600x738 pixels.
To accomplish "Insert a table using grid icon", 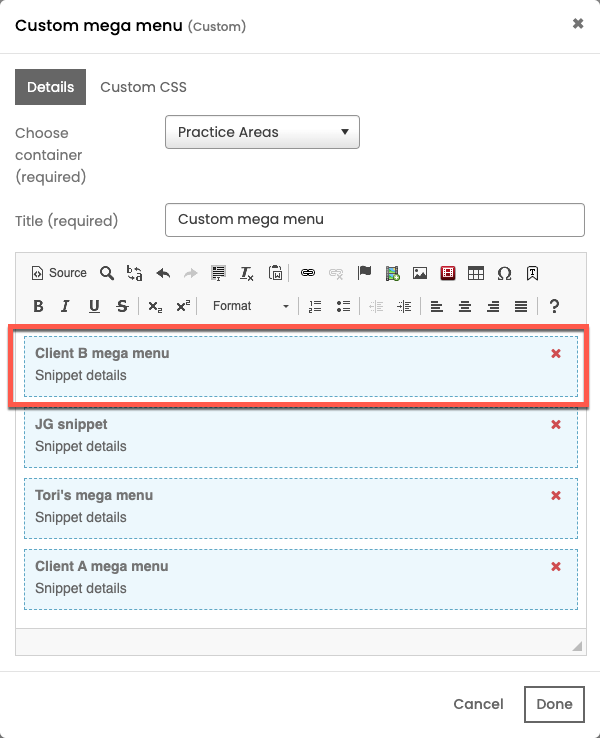I will pos(476,273).
